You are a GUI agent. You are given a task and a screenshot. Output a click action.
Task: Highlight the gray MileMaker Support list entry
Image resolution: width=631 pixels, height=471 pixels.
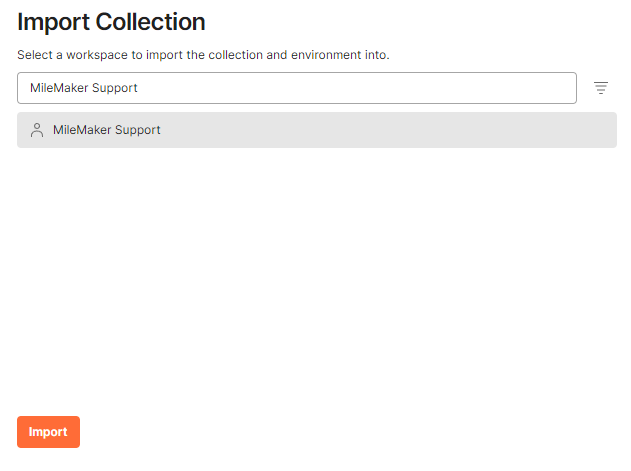[x=317, y=130]
